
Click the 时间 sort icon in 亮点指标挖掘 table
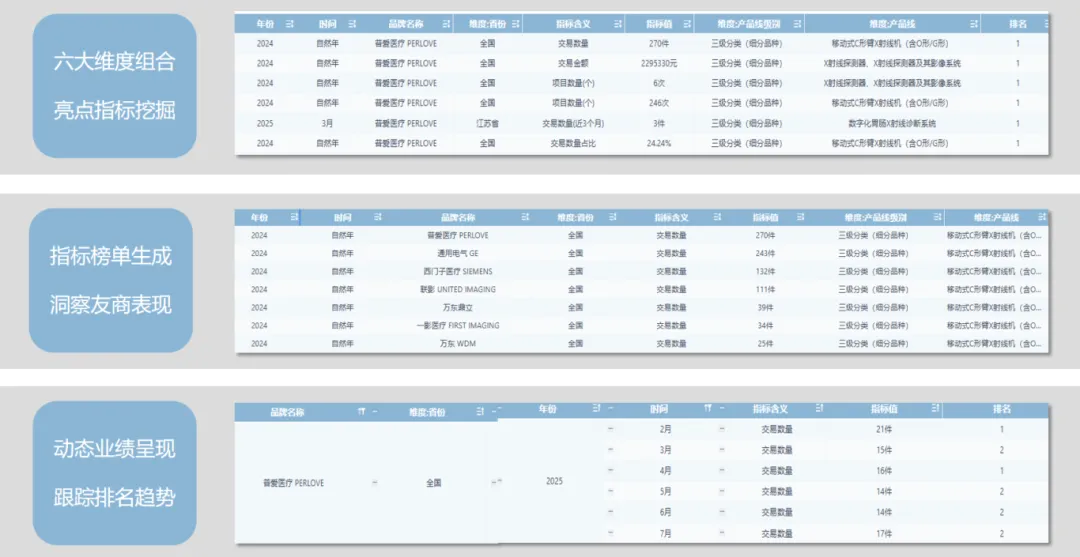[x=353, y=23]
